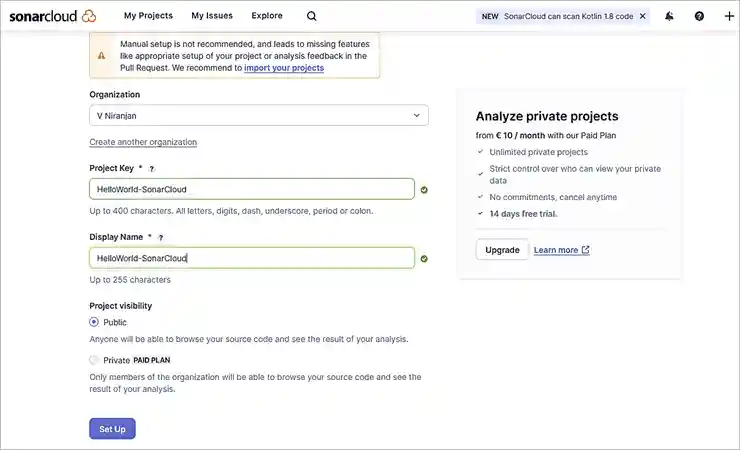This screenshot has height=450, width=740.
Task: Expand the Organization dropdown
Action: 259,116
